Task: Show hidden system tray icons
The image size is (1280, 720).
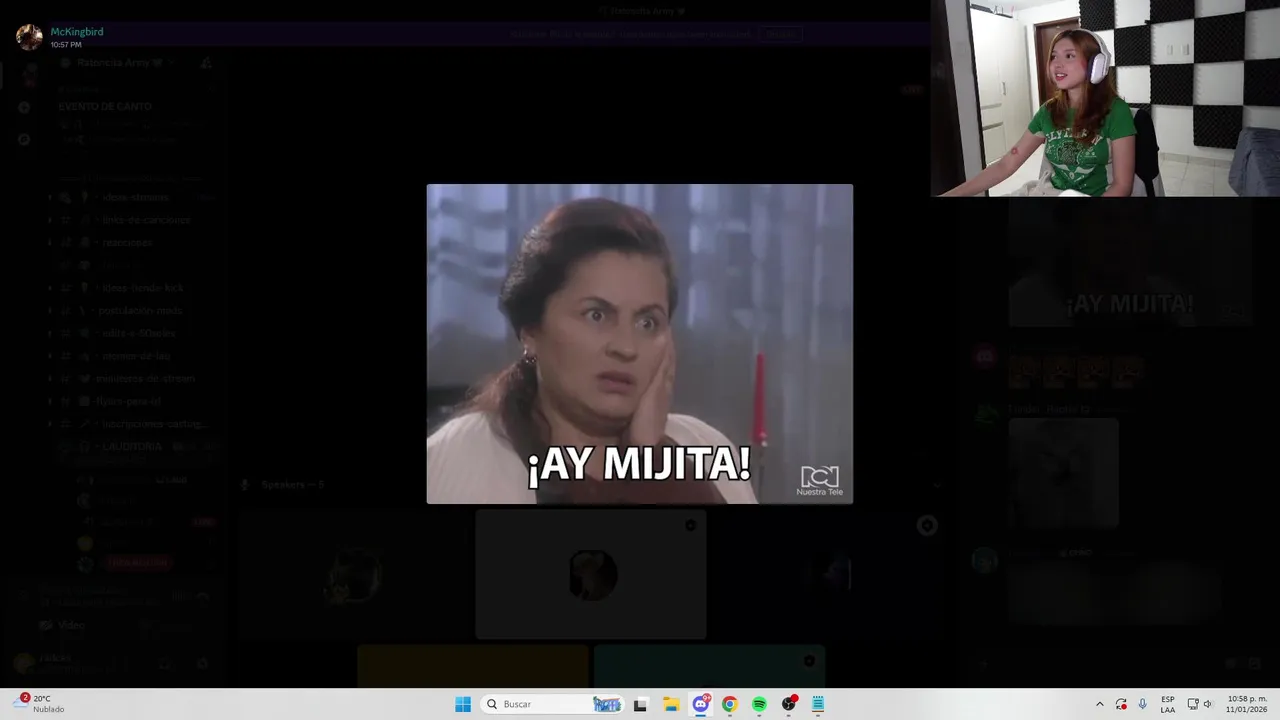Action: [x=1100, y=704]
